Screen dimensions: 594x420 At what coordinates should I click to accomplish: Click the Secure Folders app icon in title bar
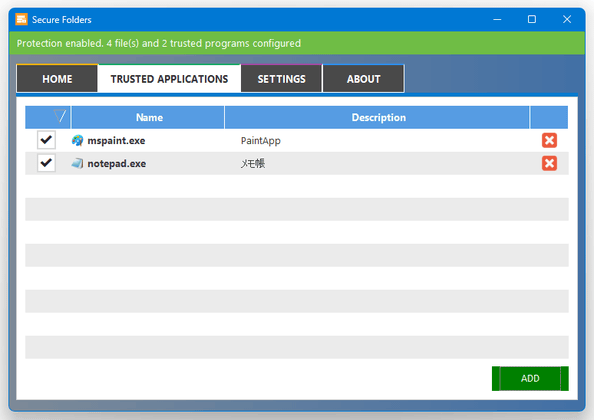(21, 19)
